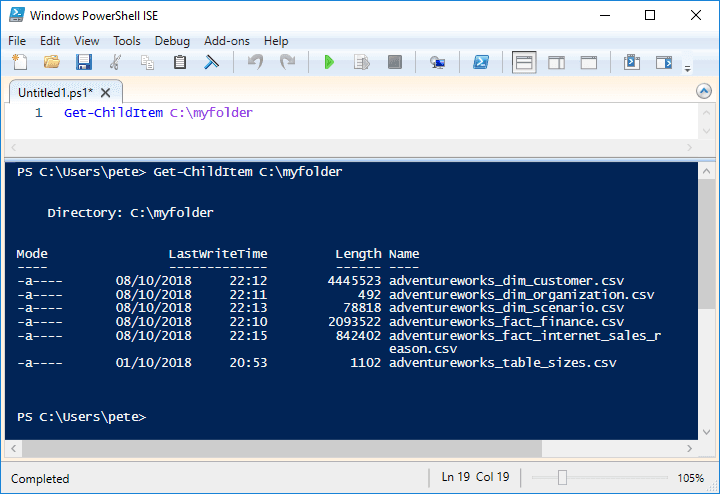Click line 1 Get-ChildItem in script editor
The height and width of the screenshot is (494, 720).
113,113
